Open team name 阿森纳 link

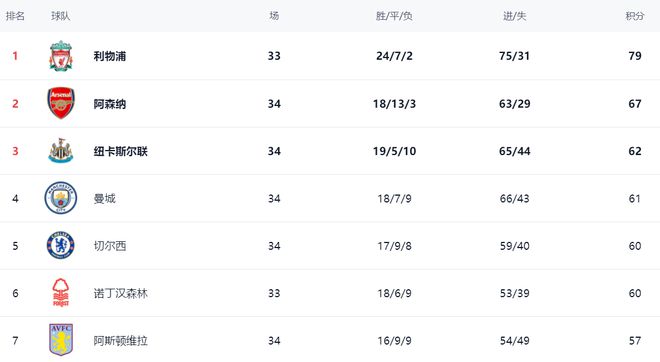(110, 104)
